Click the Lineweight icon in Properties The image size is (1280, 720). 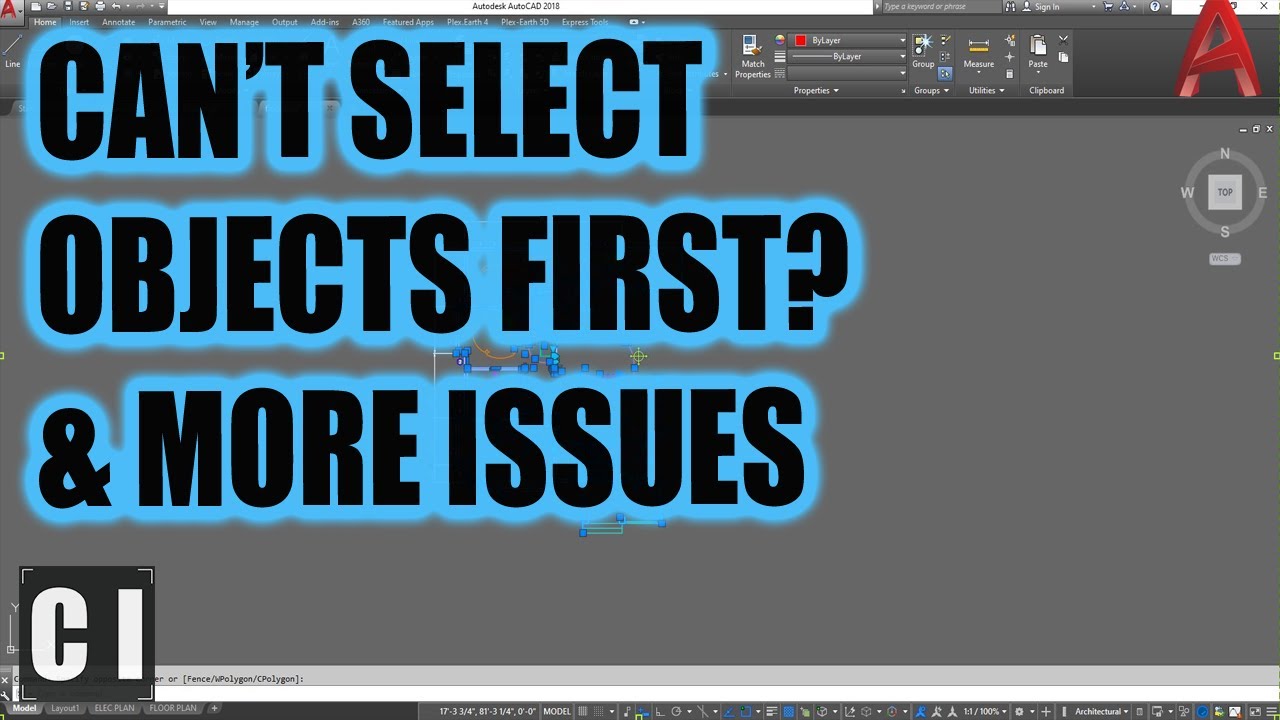pyautogui.click(x=780, y=57)
